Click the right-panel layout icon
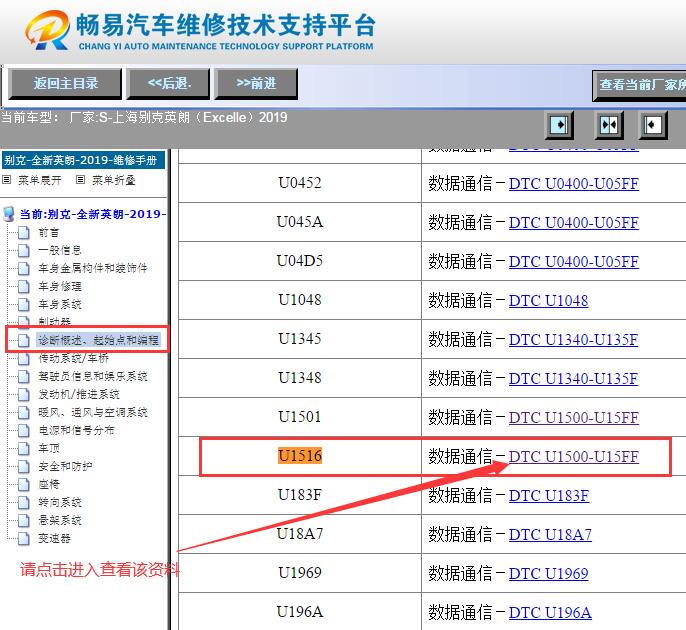This screenshot has width=686, height=630. click(653, 126)
